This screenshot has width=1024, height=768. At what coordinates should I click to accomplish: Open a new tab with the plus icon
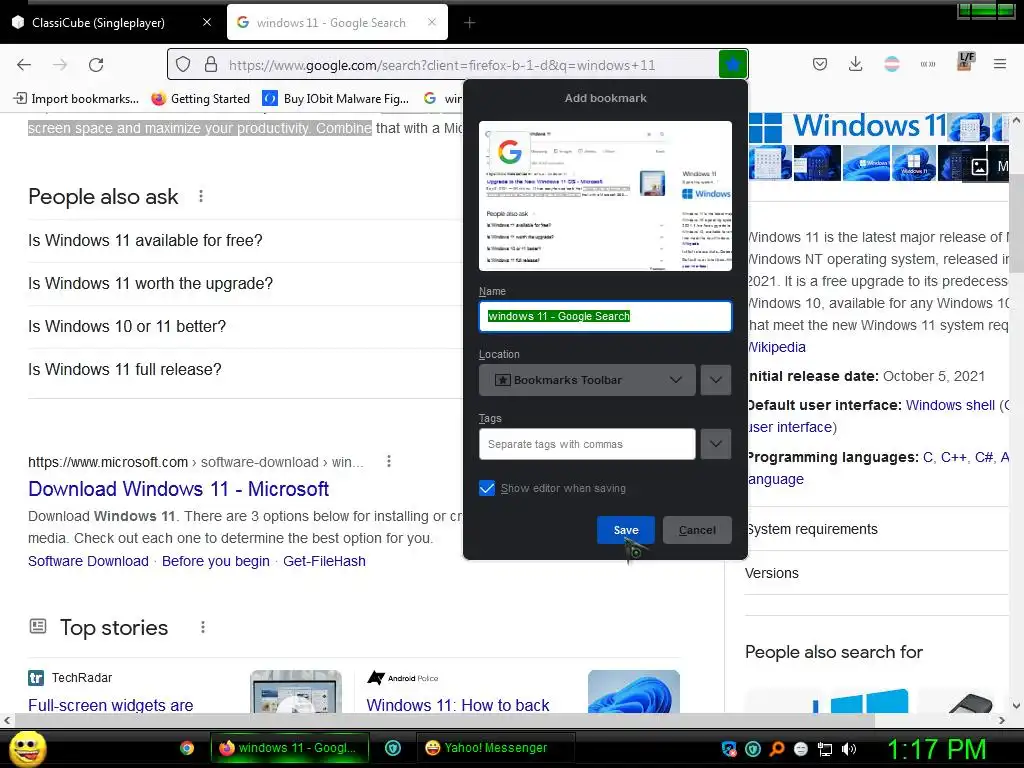click(x=470, y=23)
